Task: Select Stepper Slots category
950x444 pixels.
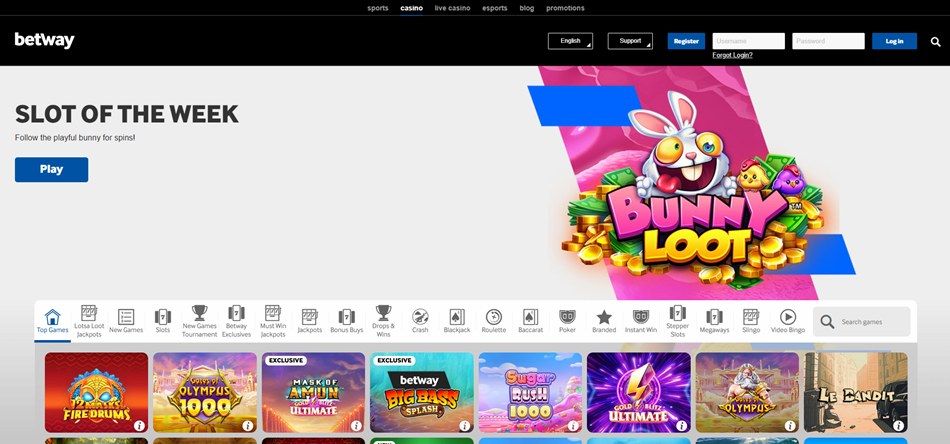Action: (677, 321)
